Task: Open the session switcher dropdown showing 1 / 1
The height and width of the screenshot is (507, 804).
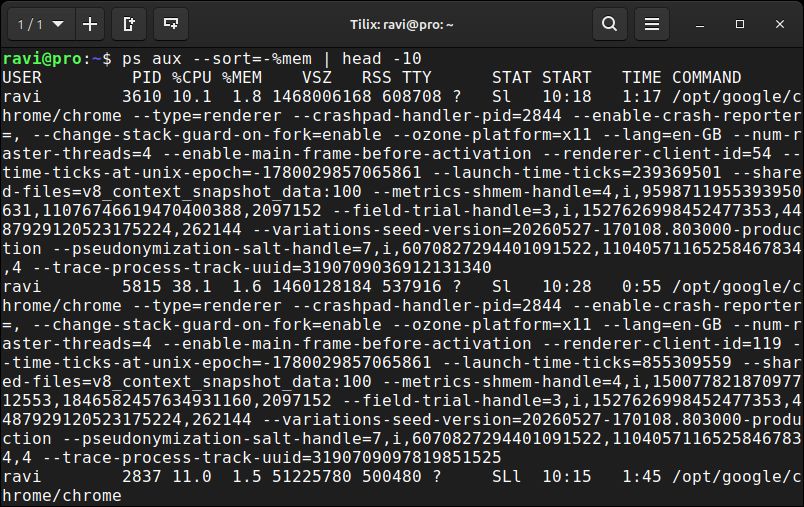Action: (41, 24)
